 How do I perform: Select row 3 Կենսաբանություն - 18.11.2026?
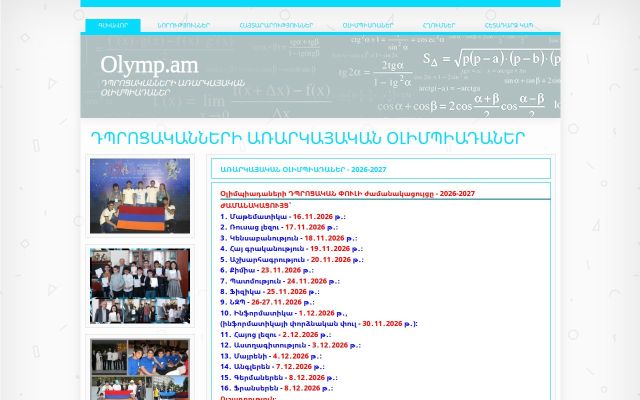pos(289,238)
